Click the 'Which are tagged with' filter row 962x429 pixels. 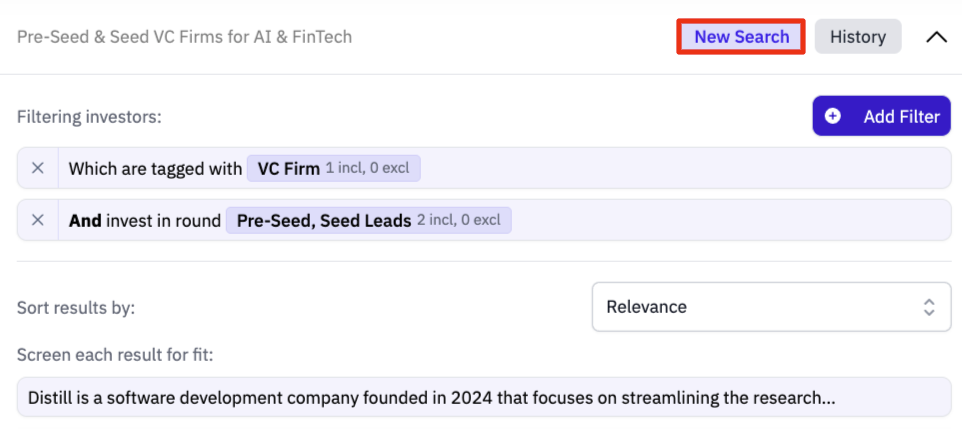[x=484, y=168]
